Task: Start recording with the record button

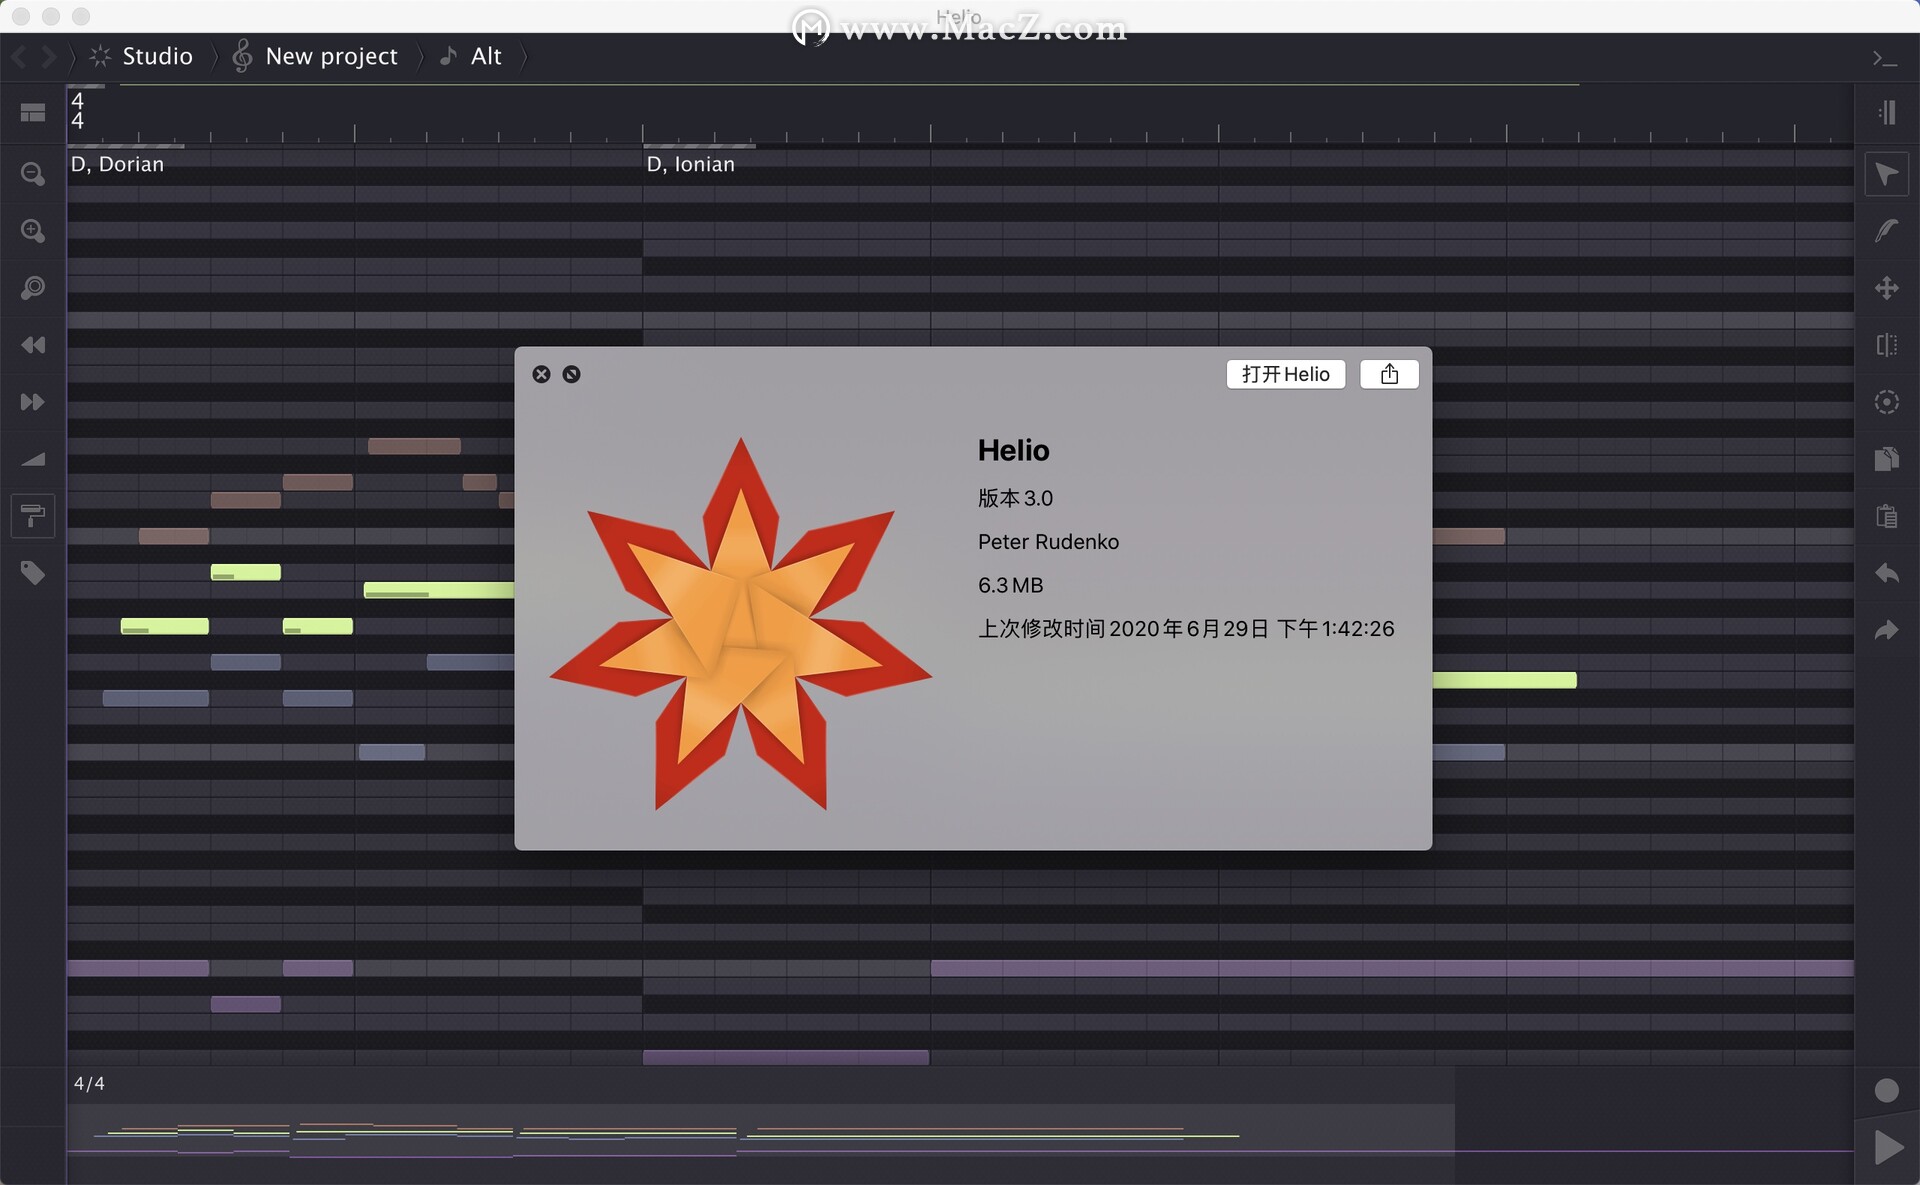Action: (1887, 1091)
